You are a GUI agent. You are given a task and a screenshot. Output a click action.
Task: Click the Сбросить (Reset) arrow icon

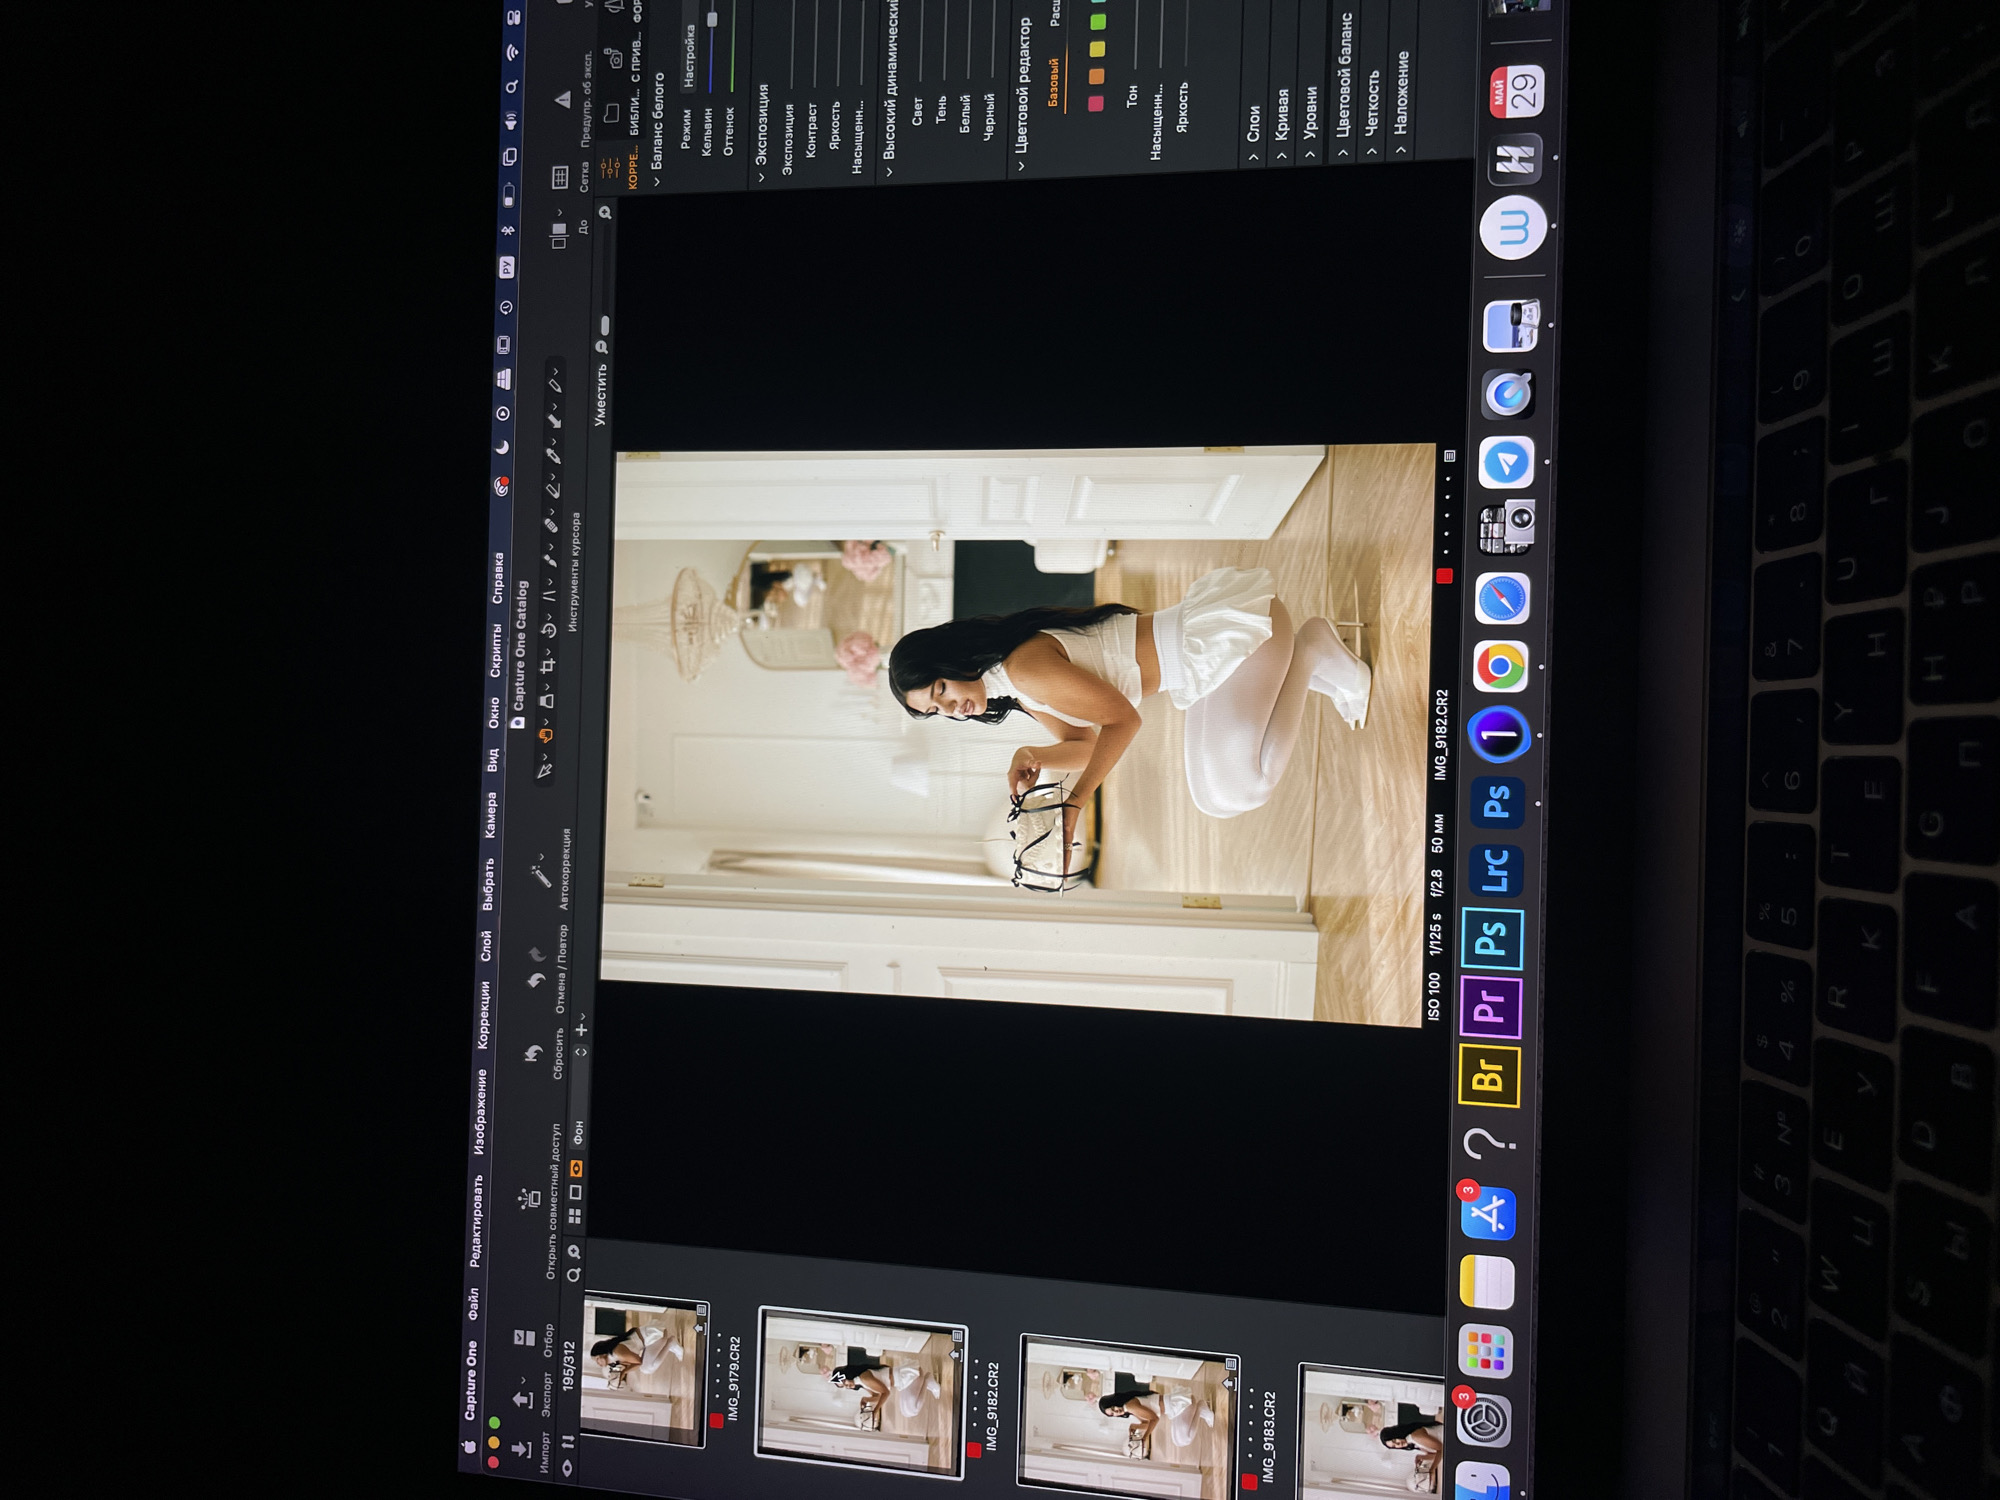coord(532,1053)
